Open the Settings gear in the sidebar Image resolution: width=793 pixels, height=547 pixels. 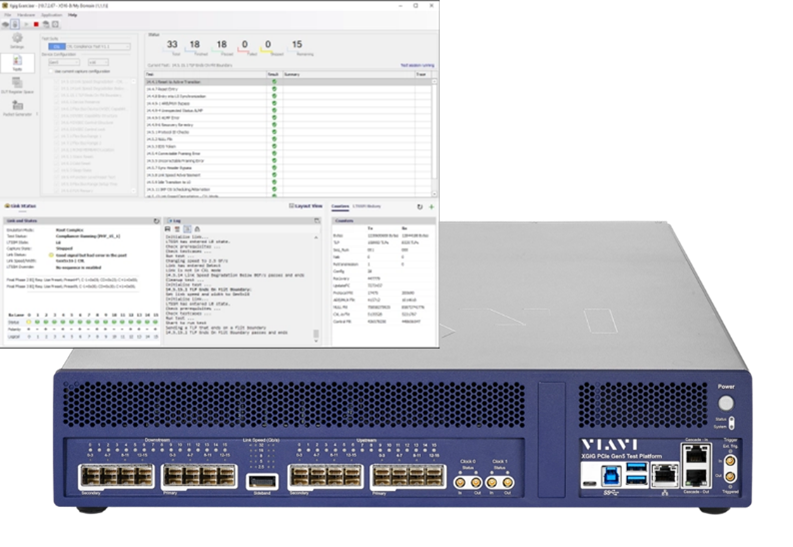point(17,41)
